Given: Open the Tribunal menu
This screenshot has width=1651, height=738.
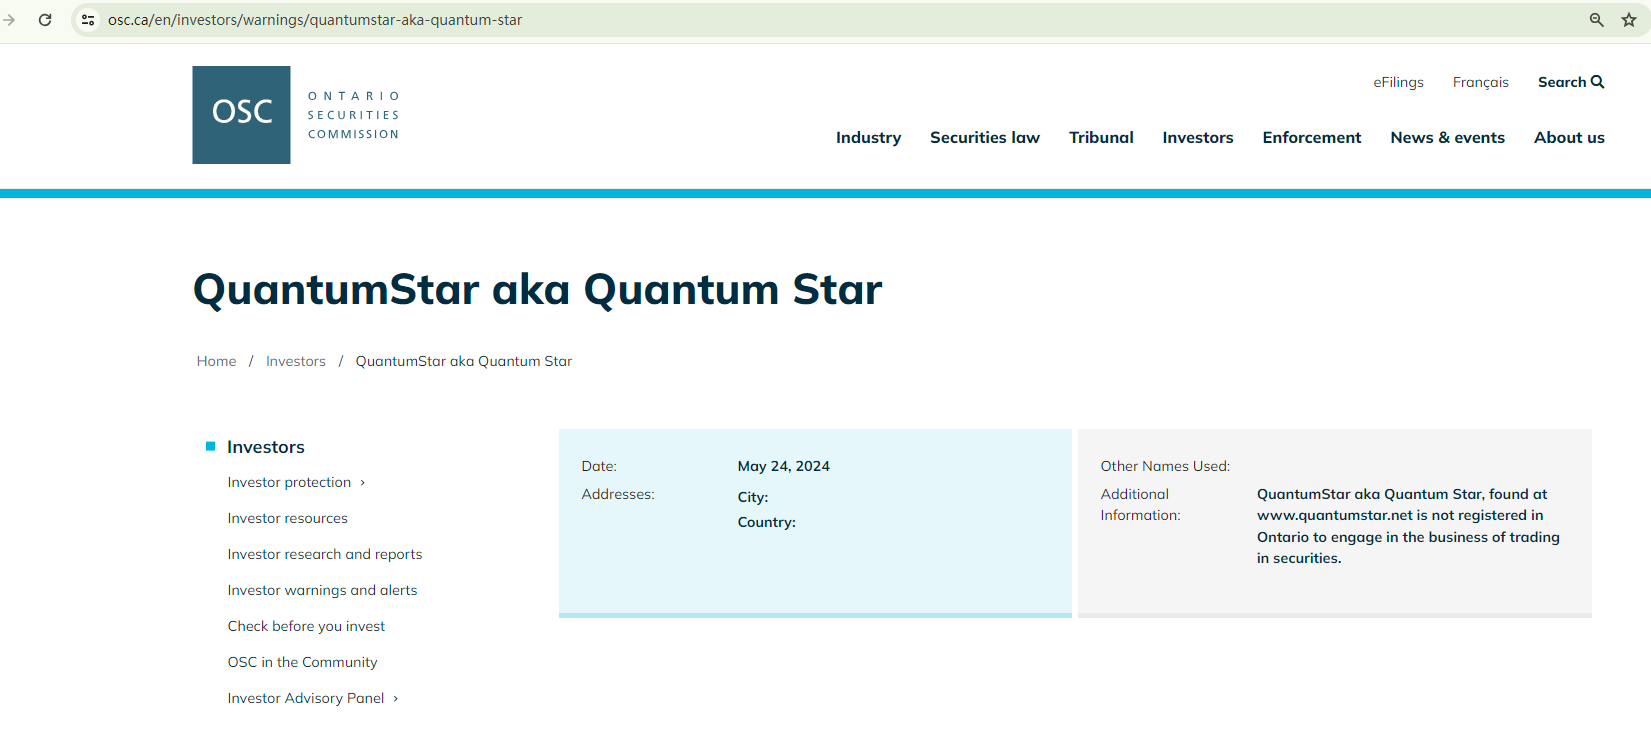Looking at the screenshot, I should coord(1101,138).
